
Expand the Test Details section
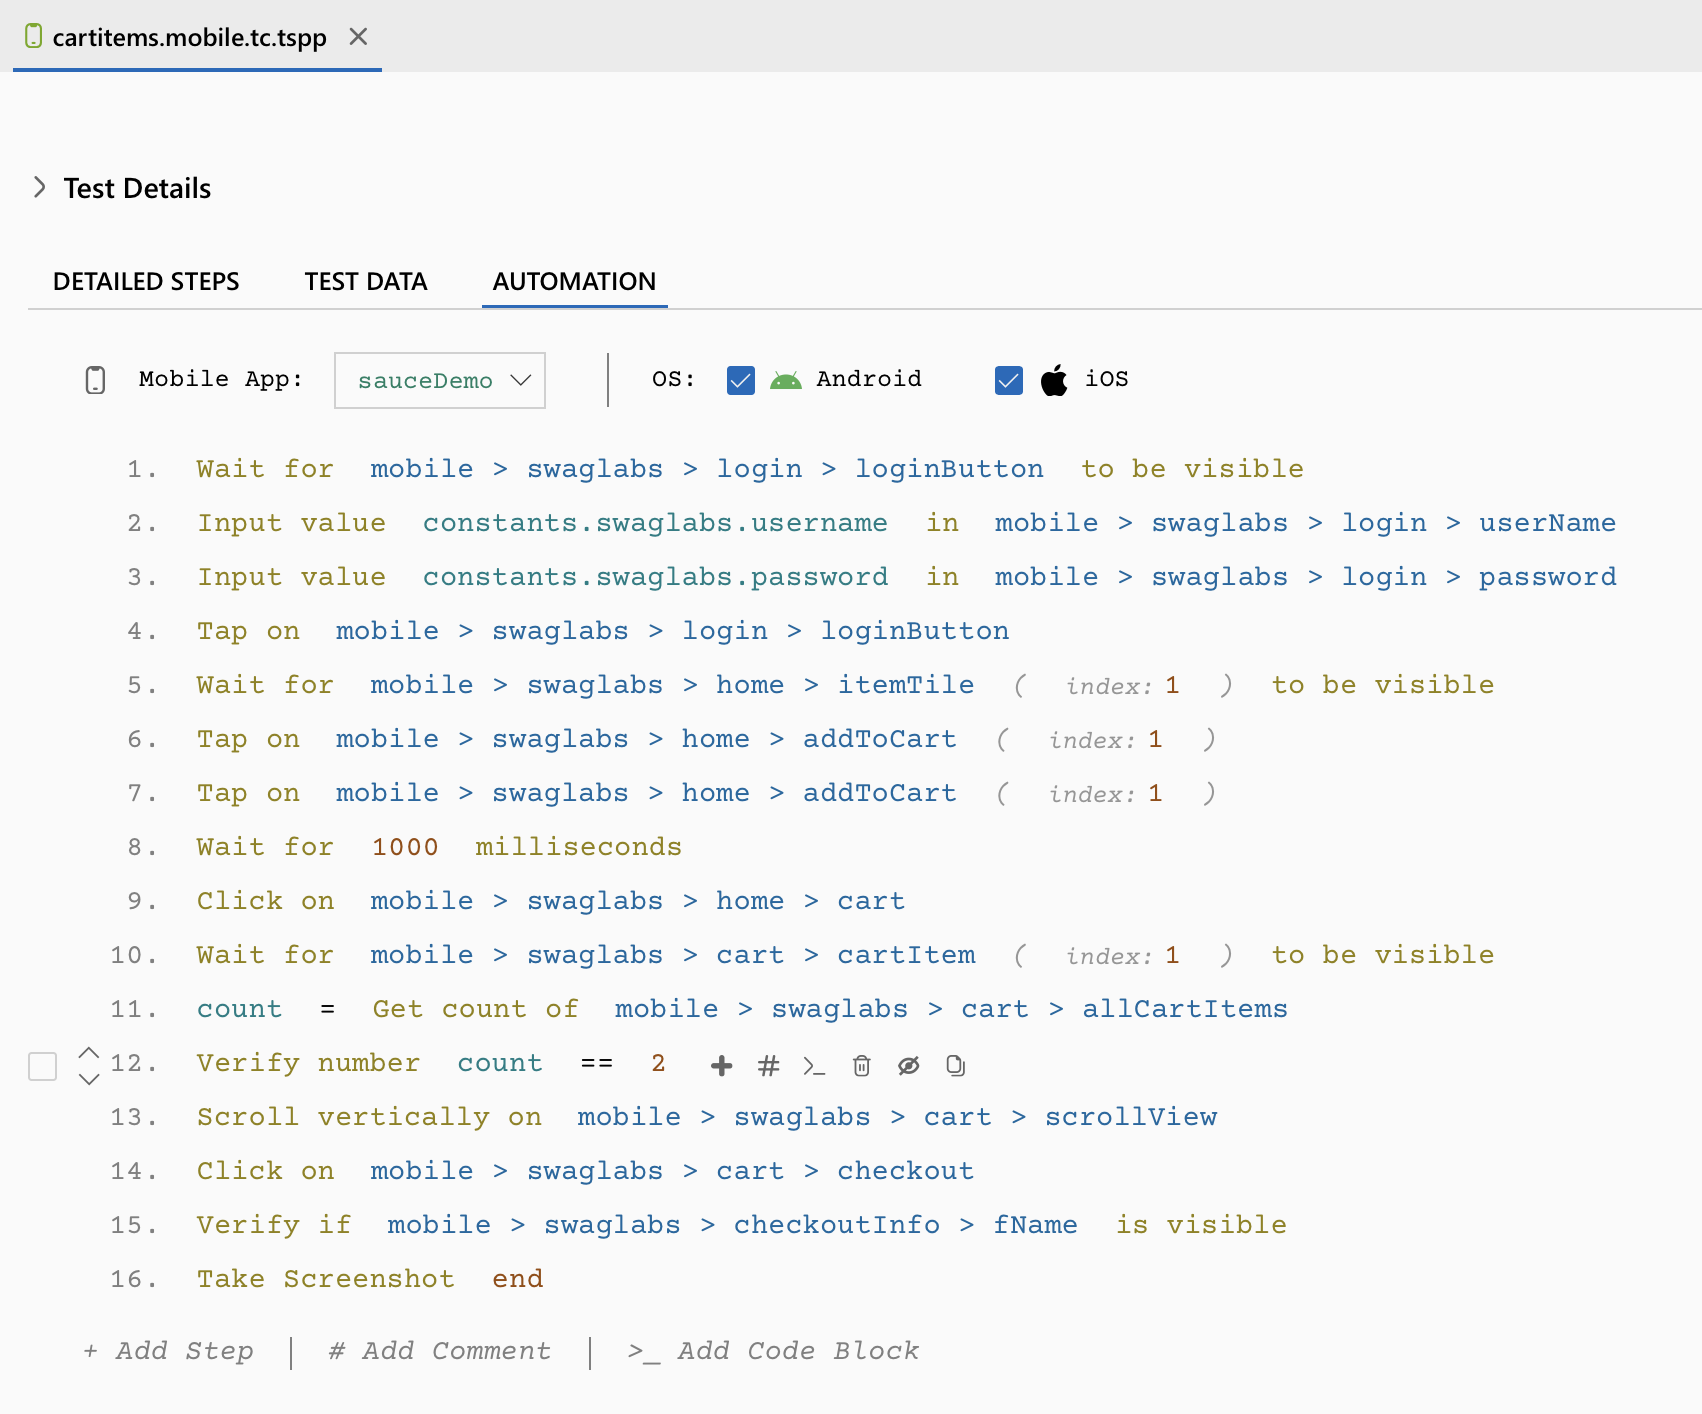click(x=40, y=188)
